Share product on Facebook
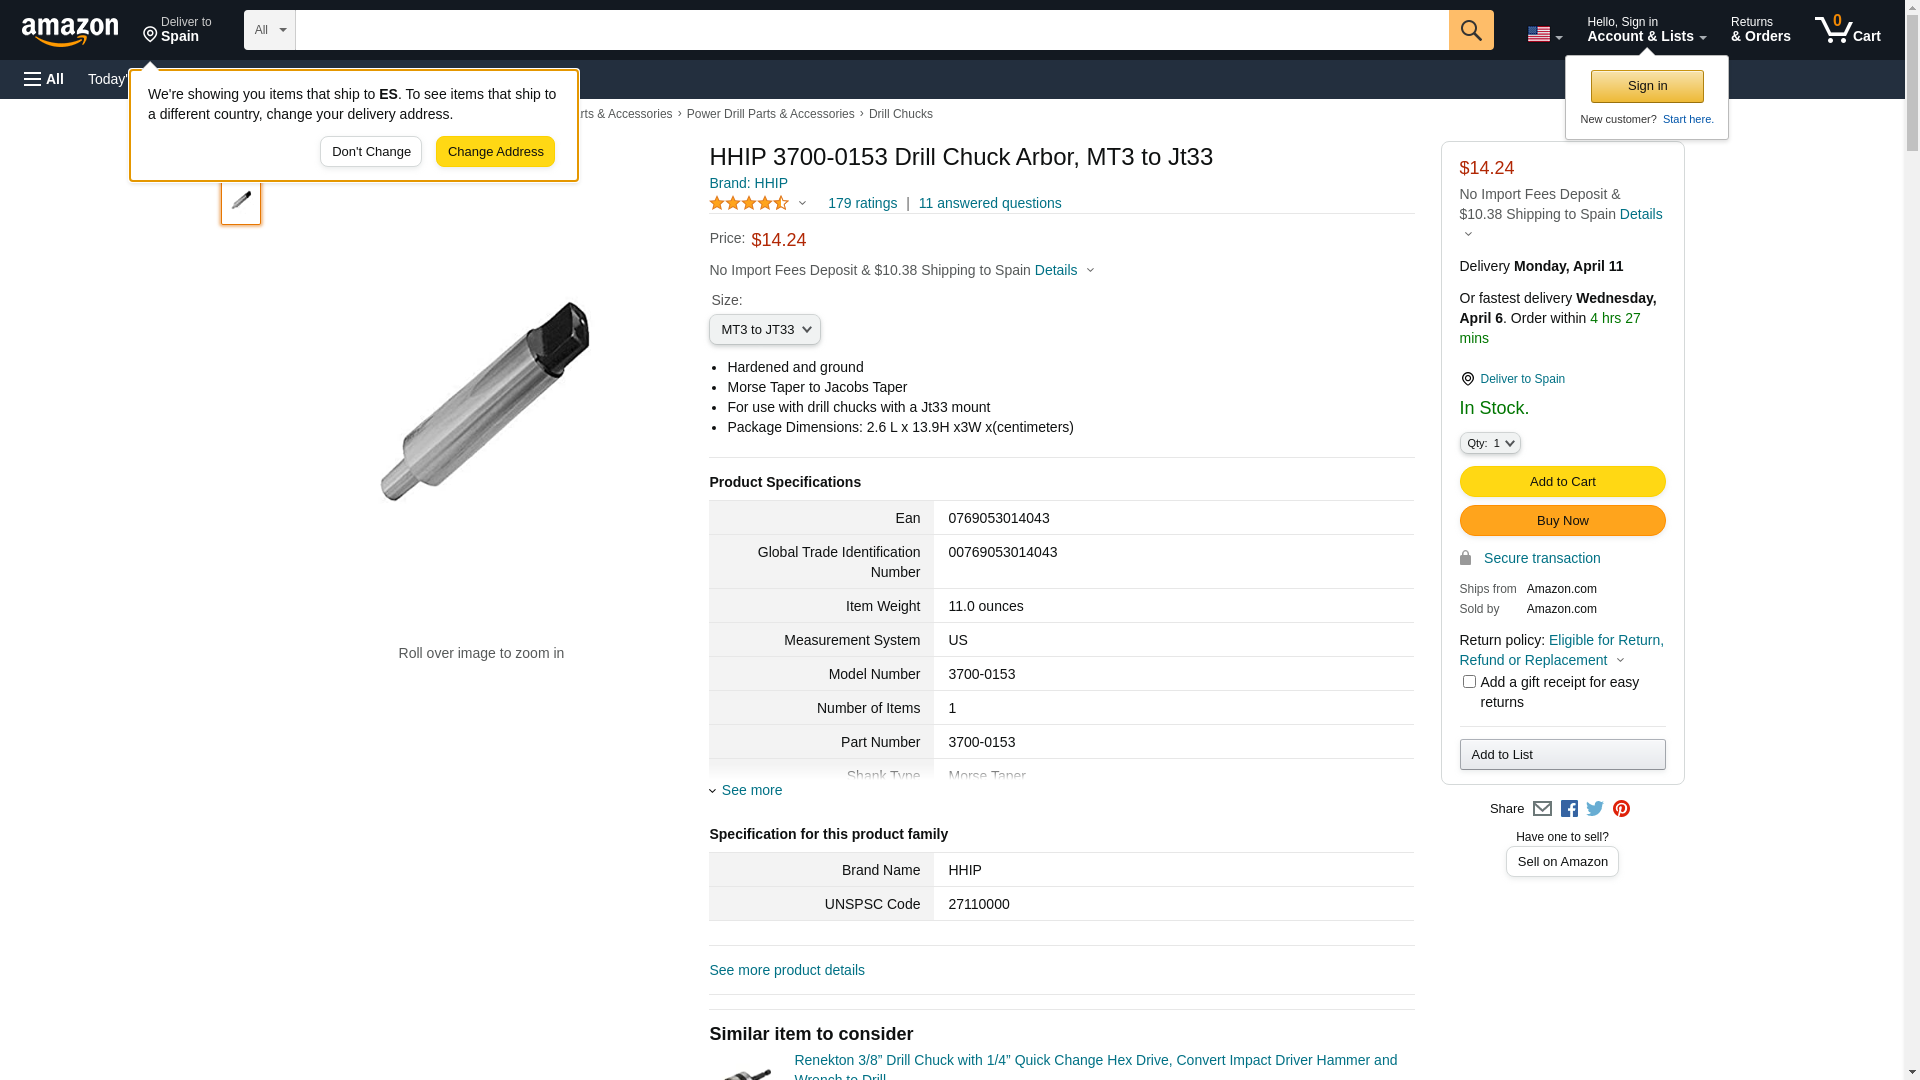 click(1569, 809)
